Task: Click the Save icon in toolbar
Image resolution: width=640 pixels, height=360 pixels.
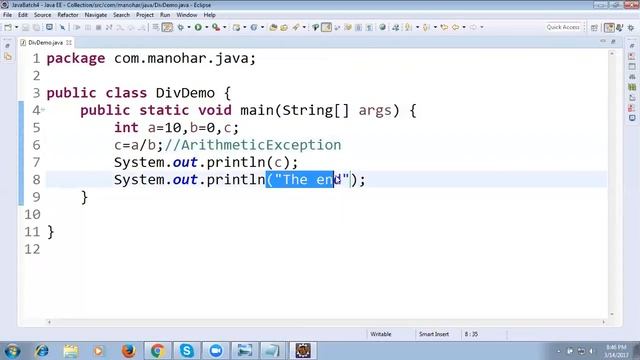Action: click(25, 27)
